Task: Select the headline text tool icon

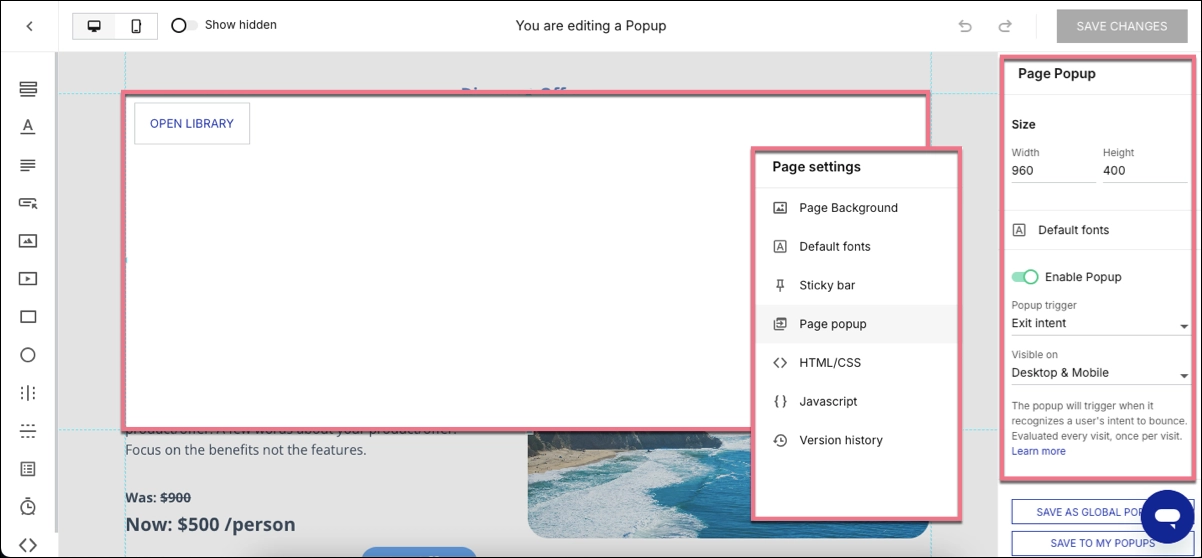Action: click(x=28, y=126)
